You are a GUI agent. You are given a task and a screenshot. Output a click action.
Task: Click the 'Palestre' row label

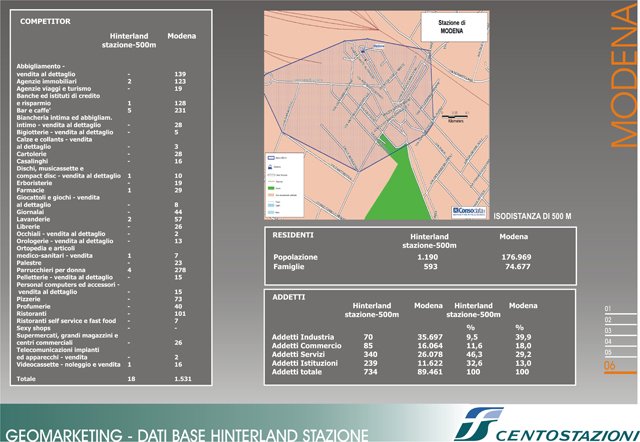(29, 263)
